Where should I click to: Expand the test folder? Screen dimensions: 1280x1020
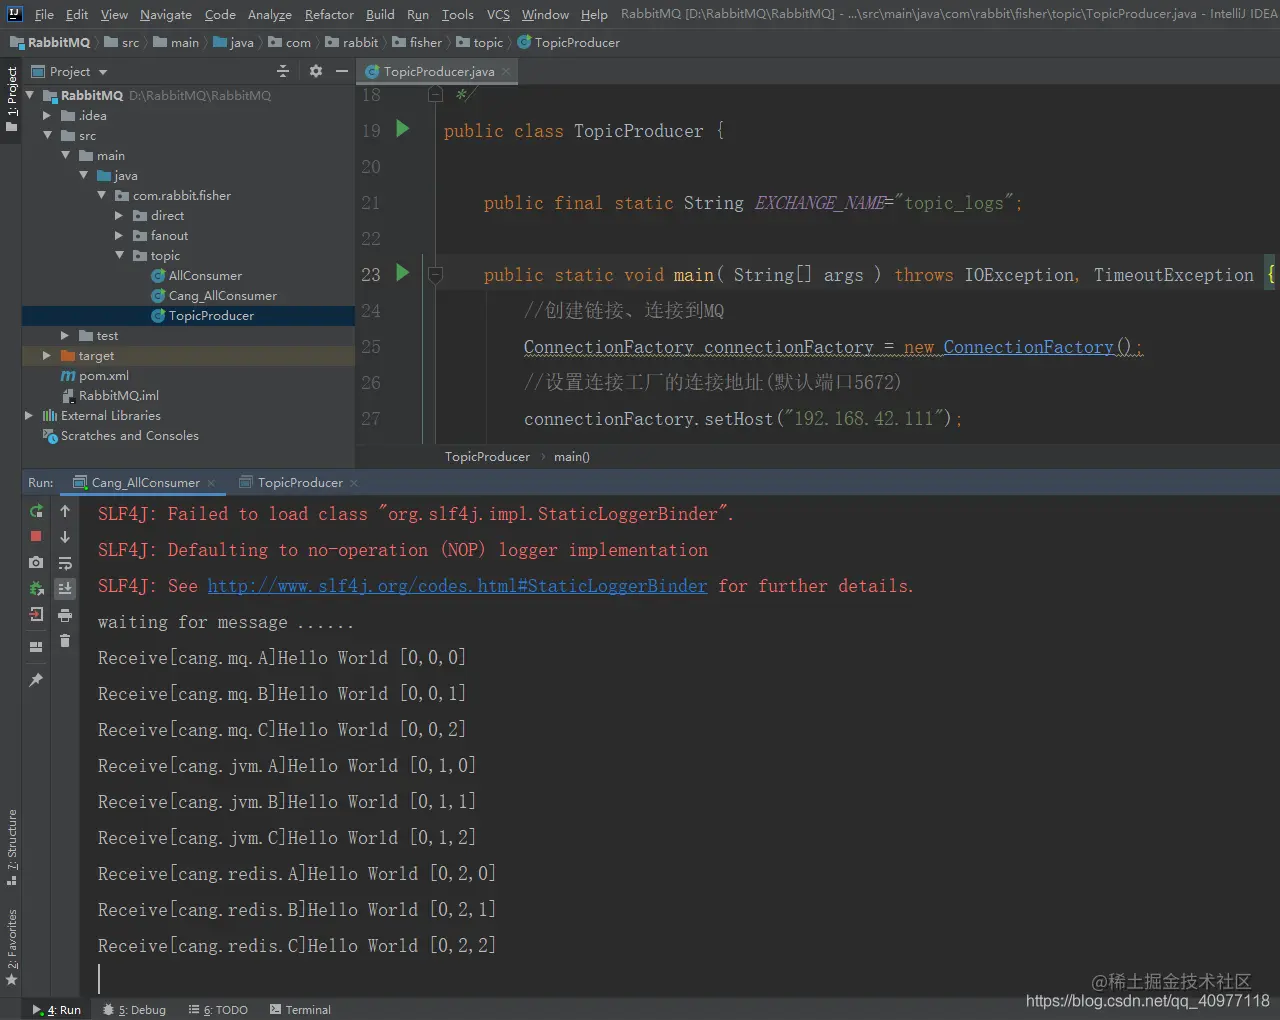65,336
